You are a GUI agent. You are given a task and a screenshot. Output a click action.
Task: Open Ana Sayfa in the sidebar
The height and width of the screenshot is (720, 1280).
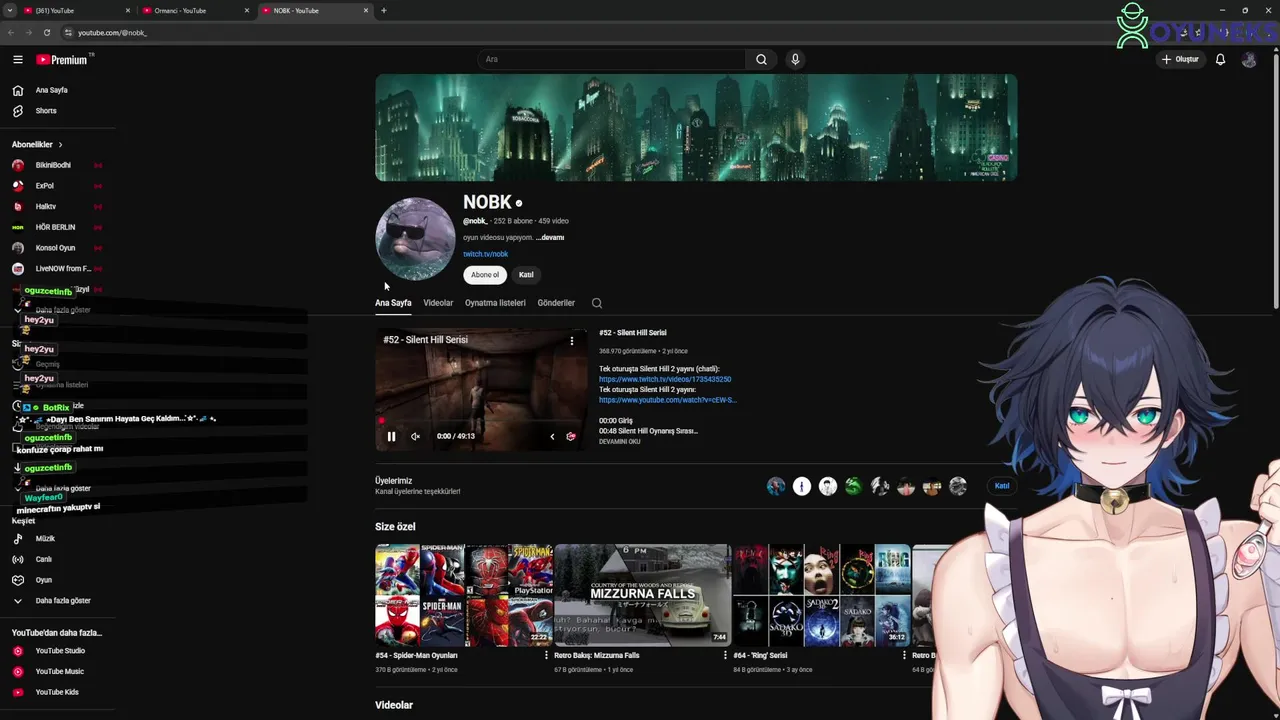(x=52, y=90)
